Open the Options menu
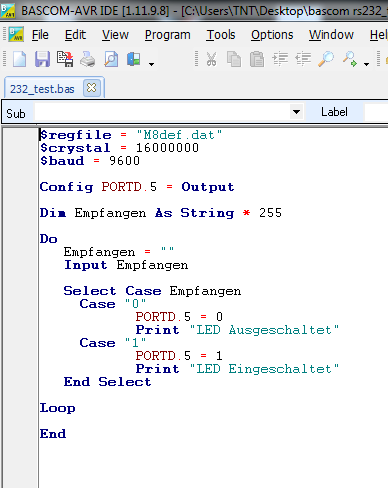 point(272,35)
